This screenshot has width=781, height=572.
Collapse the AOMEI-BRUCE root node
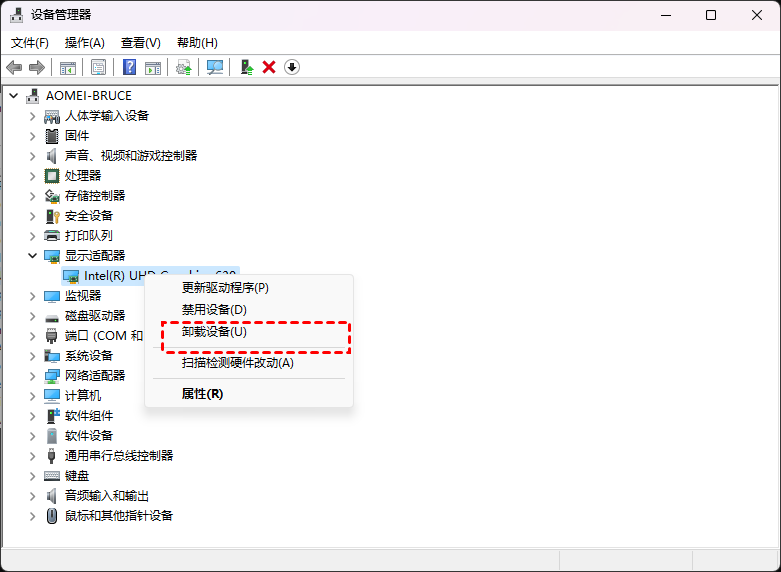coord(13,96)
